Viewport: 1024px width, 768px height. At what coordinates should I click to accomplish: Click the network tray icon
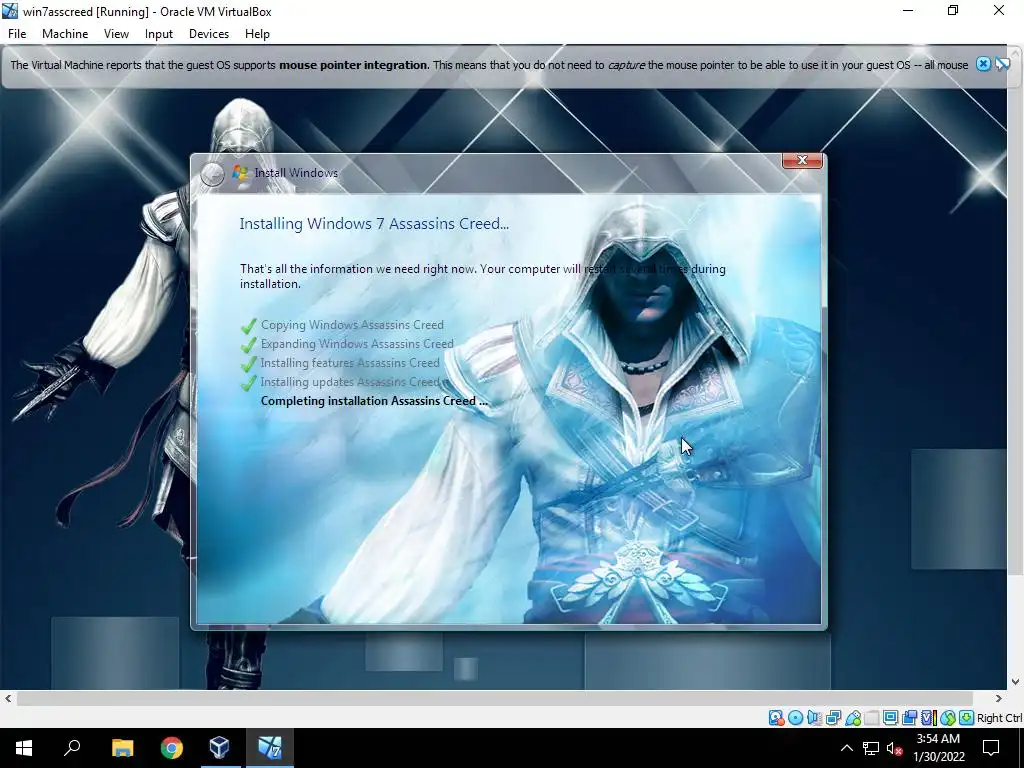[x=871, y=748]
